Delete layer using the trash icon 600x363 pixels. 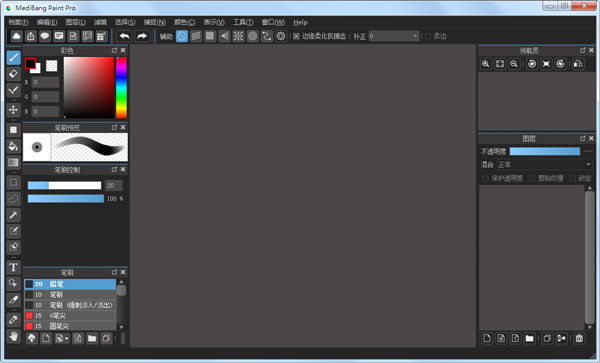click(x=579, y=338)
